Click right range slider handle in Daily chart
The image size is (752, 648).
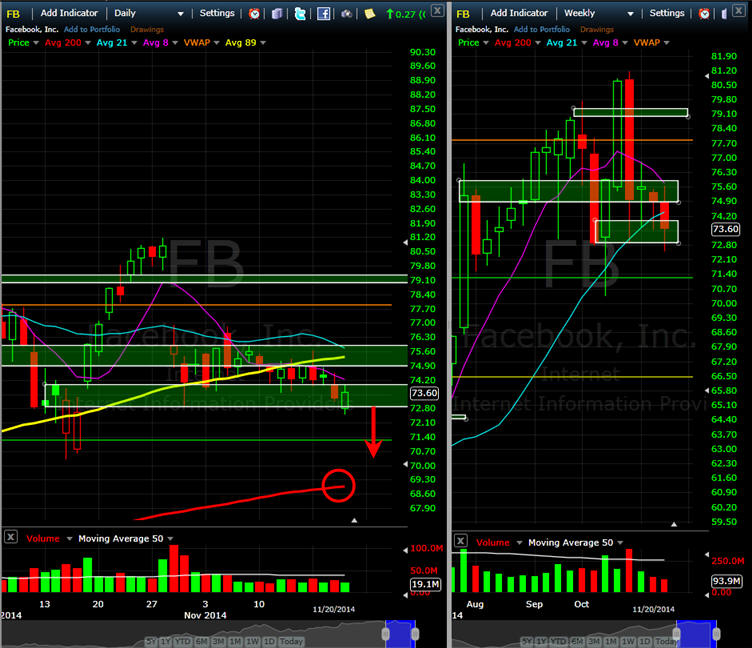click(415, 634)
